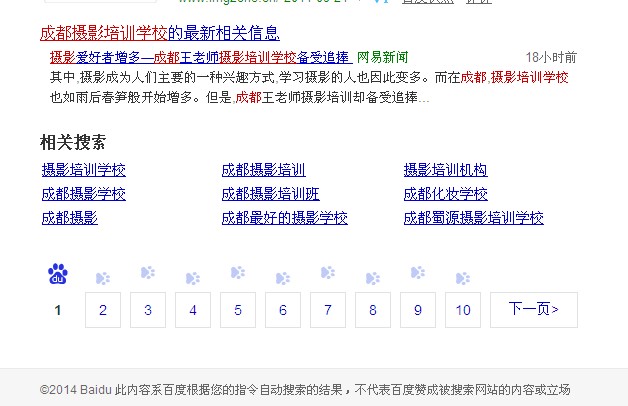The width and height of the screenshot is (628, 406).
Task: Click related search 成都最好的摄影学校
Action: point(284,218)
